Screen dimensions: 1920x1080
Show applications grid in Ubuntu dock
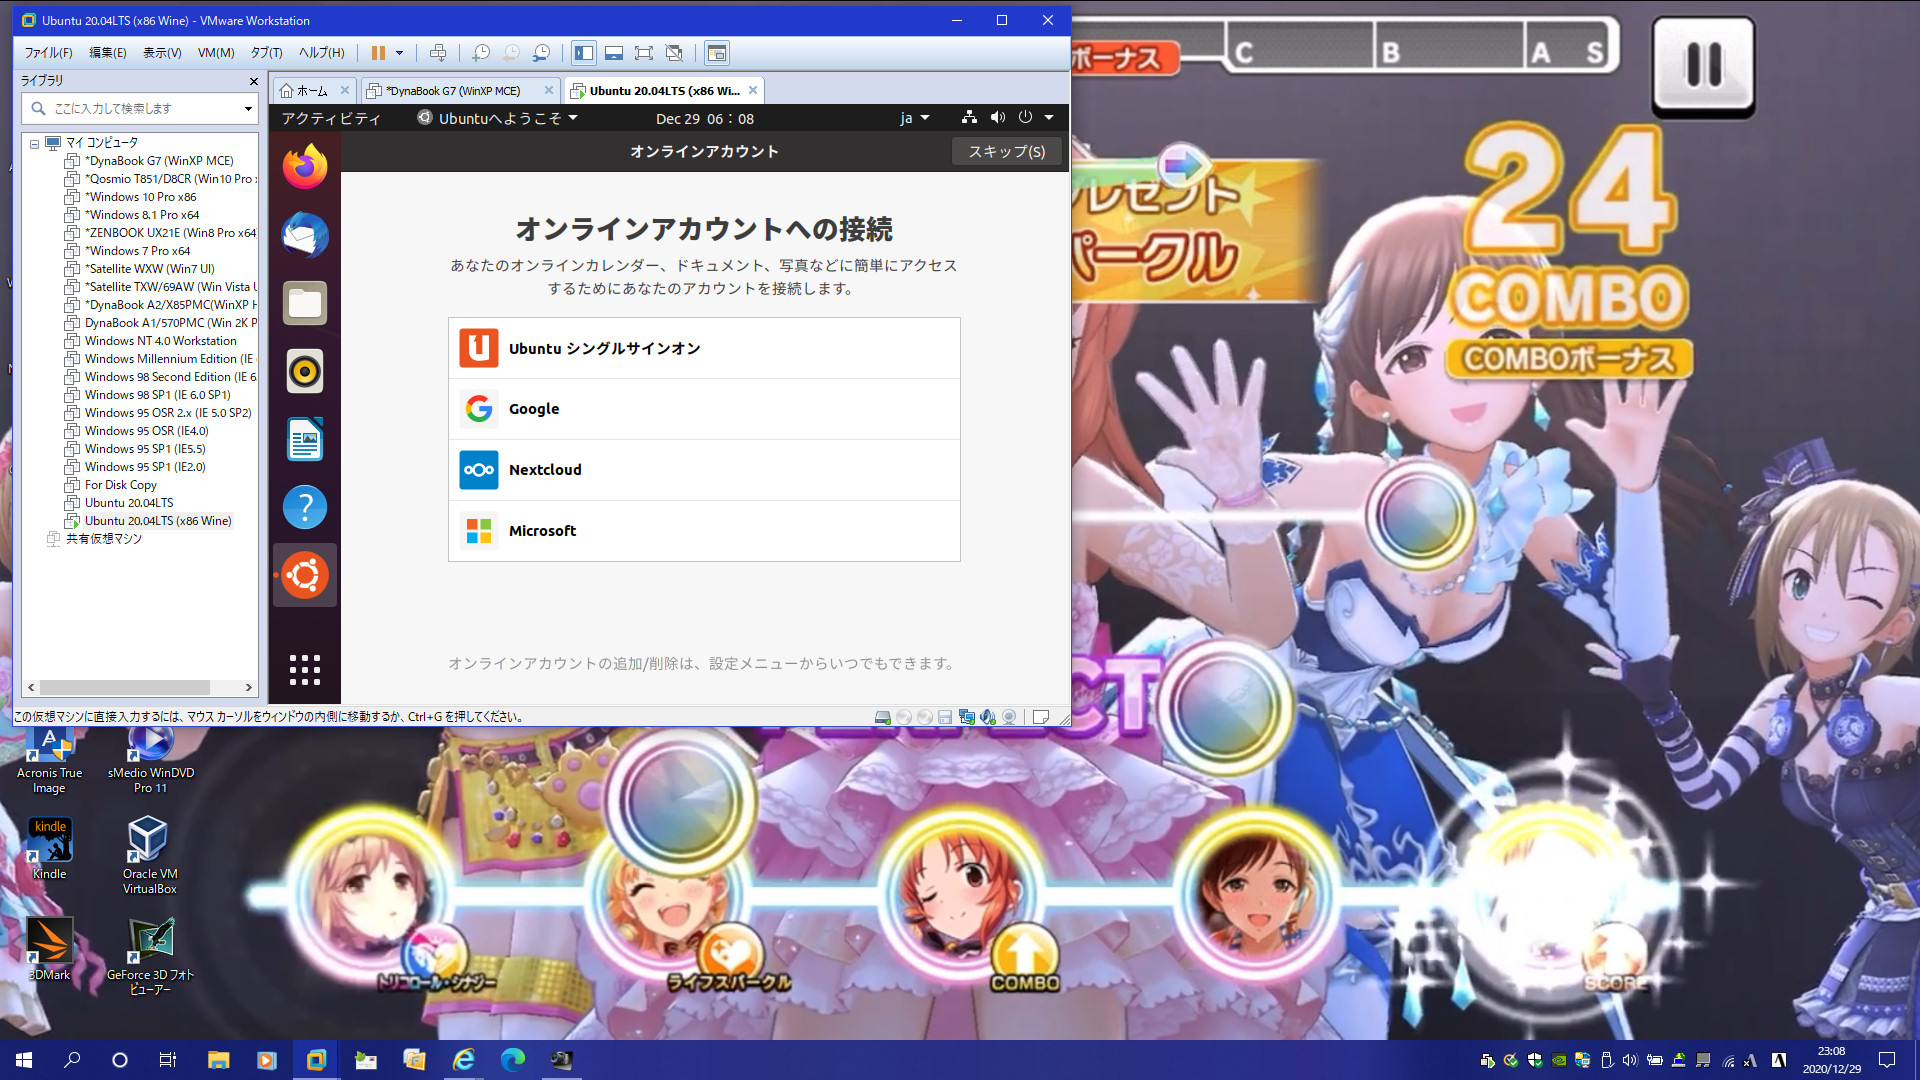click(305, 670)
